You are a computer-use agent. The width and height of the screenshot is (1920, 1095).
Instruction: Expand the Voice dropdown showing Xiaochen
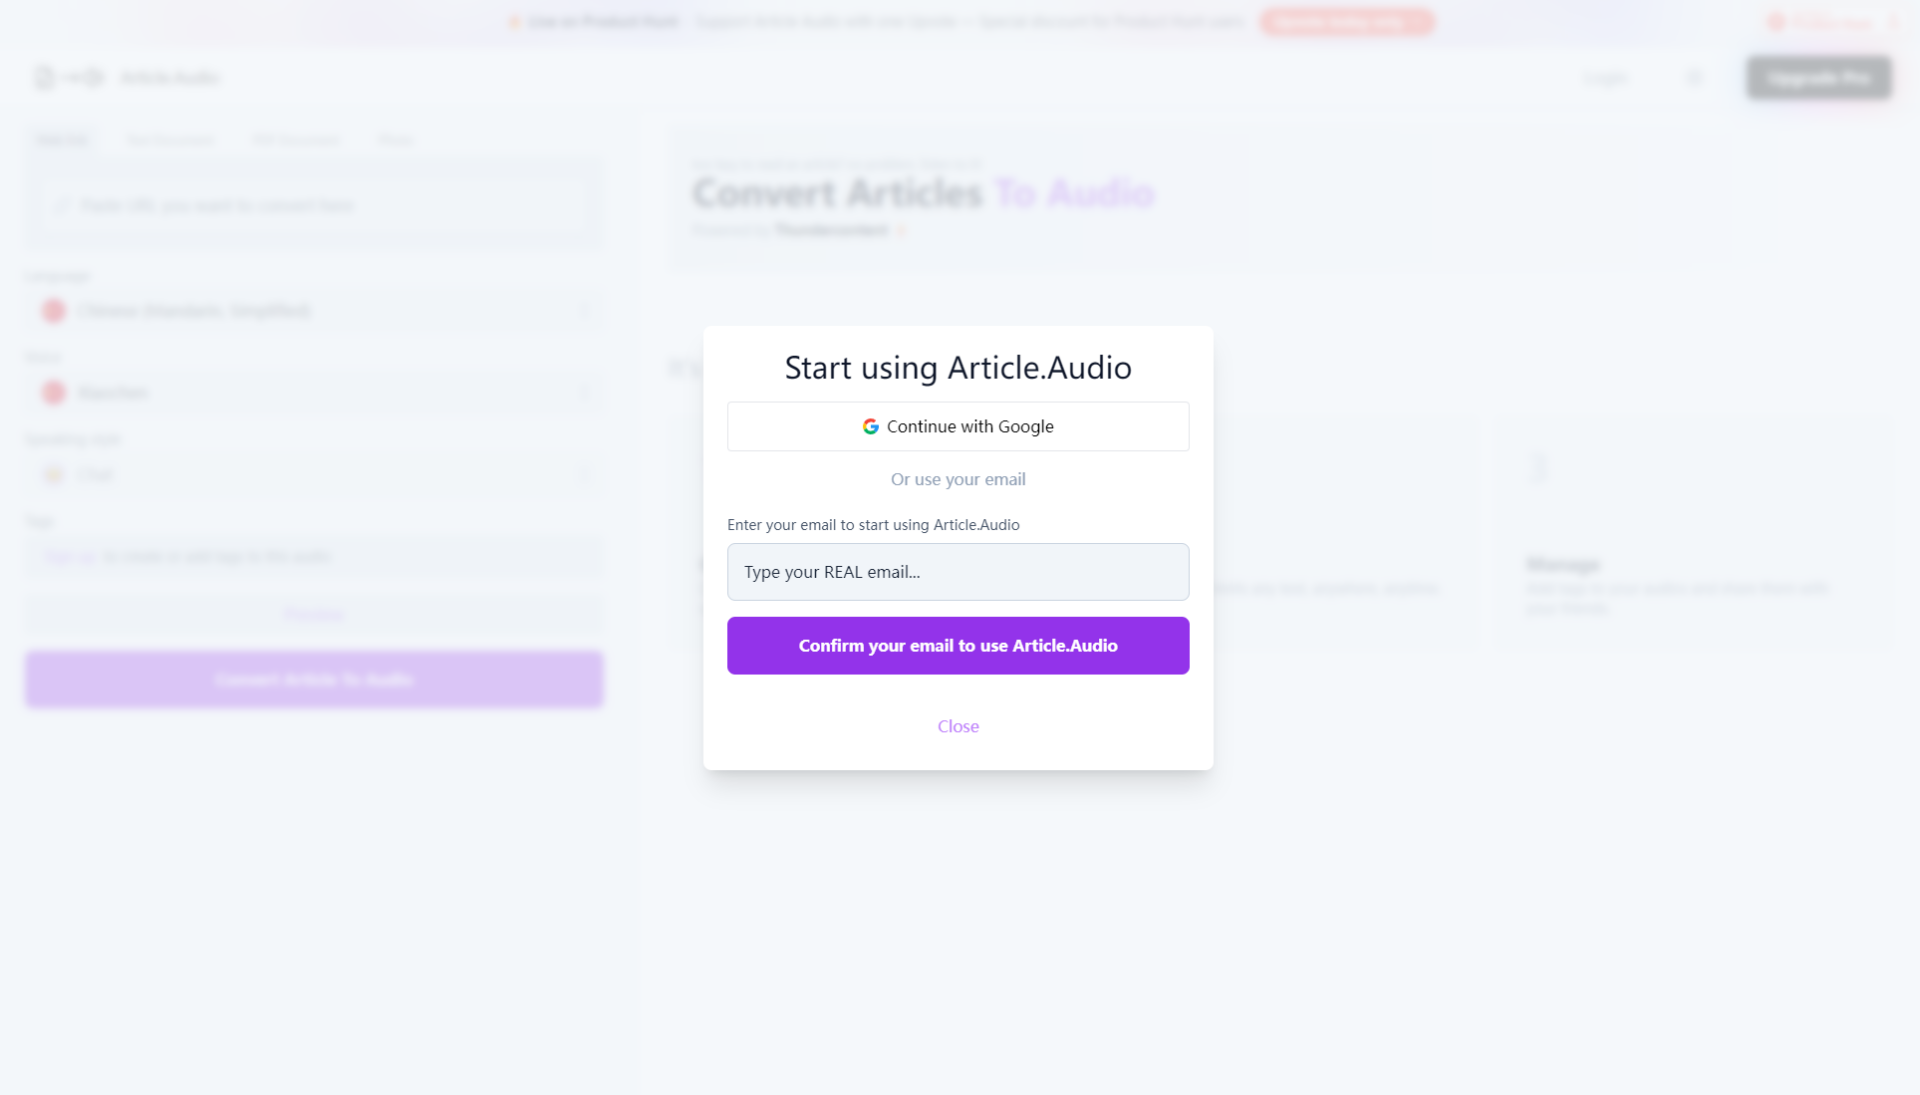tap(314, 393)
